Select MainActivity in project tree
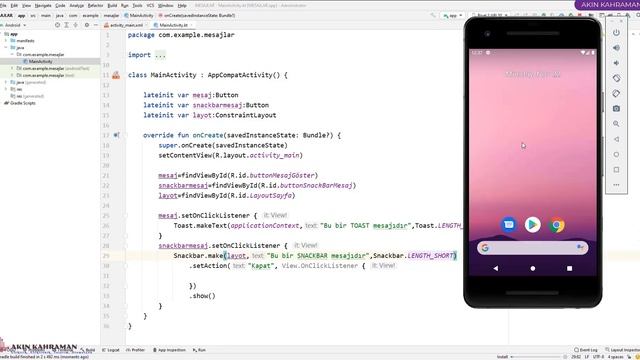This screenshot has width=640, height=360. coord(40,61)
